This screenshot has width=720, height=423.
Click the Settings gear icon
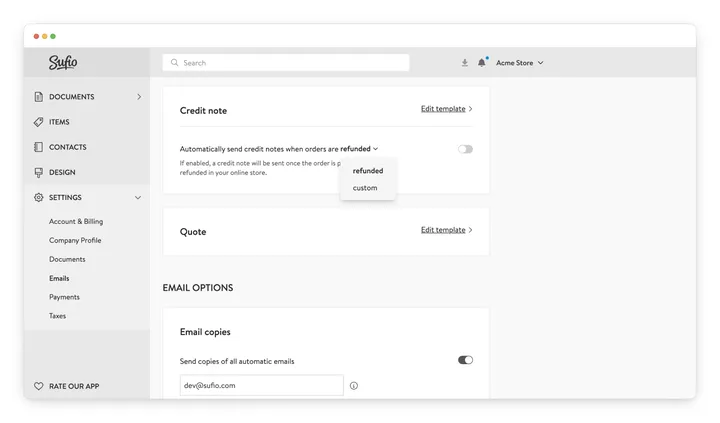39,197
